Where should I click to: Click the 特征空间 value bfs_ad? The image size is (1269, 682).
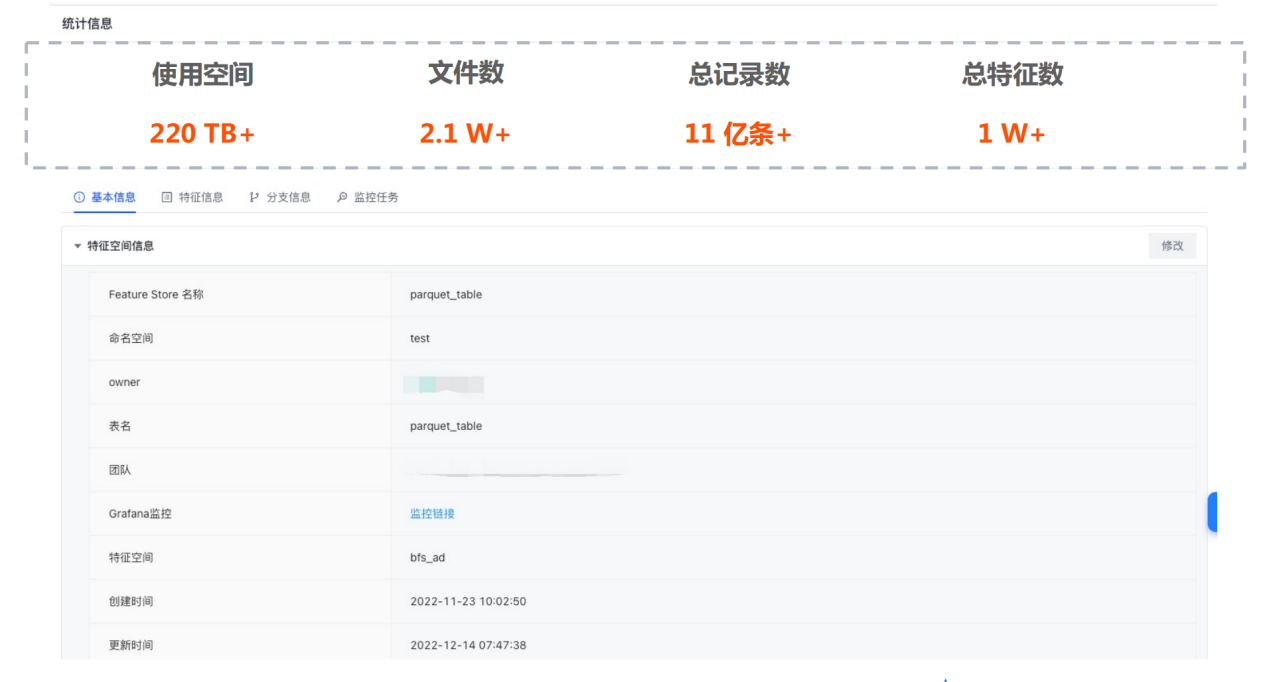(428, 558)
